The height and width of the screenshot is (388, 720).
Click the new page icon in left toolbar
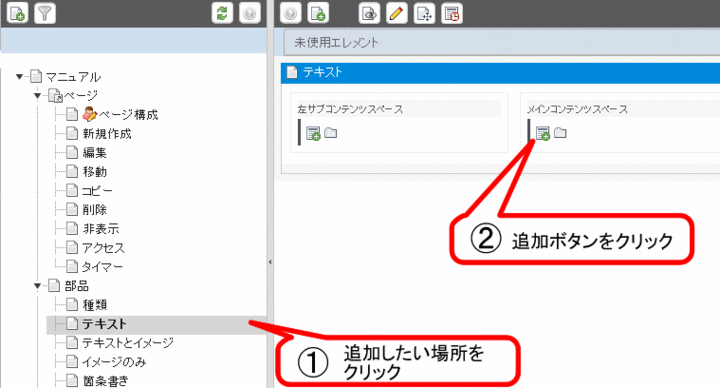click(x=17, y=13)
